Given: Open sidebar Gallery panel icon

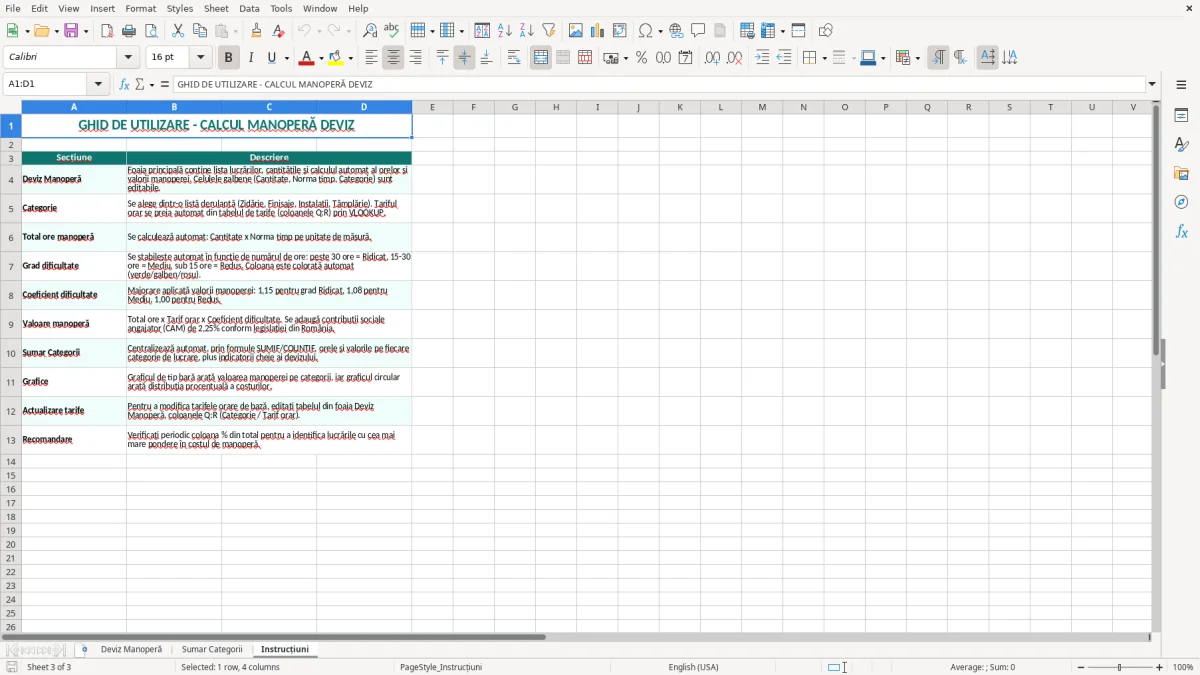Looking at the screenshot, I should coord(1181,173).
